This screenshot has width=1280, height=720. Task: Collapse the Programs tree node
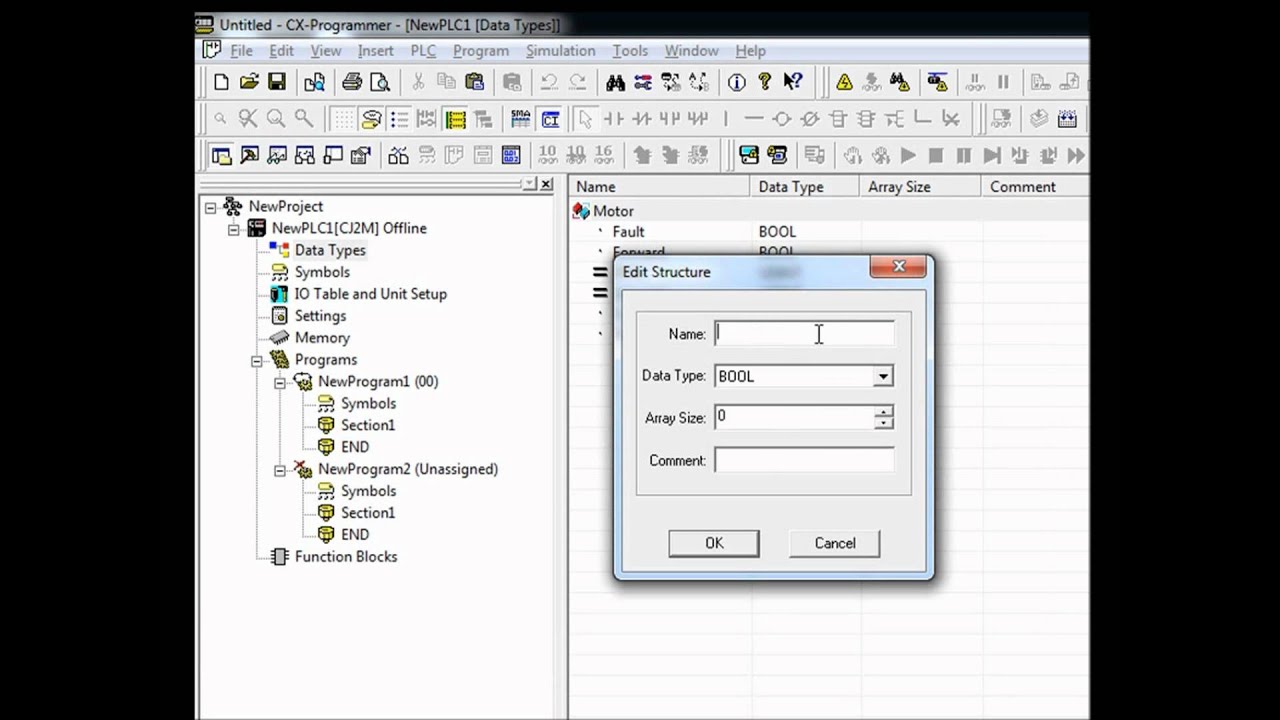(x=256, y=360)
